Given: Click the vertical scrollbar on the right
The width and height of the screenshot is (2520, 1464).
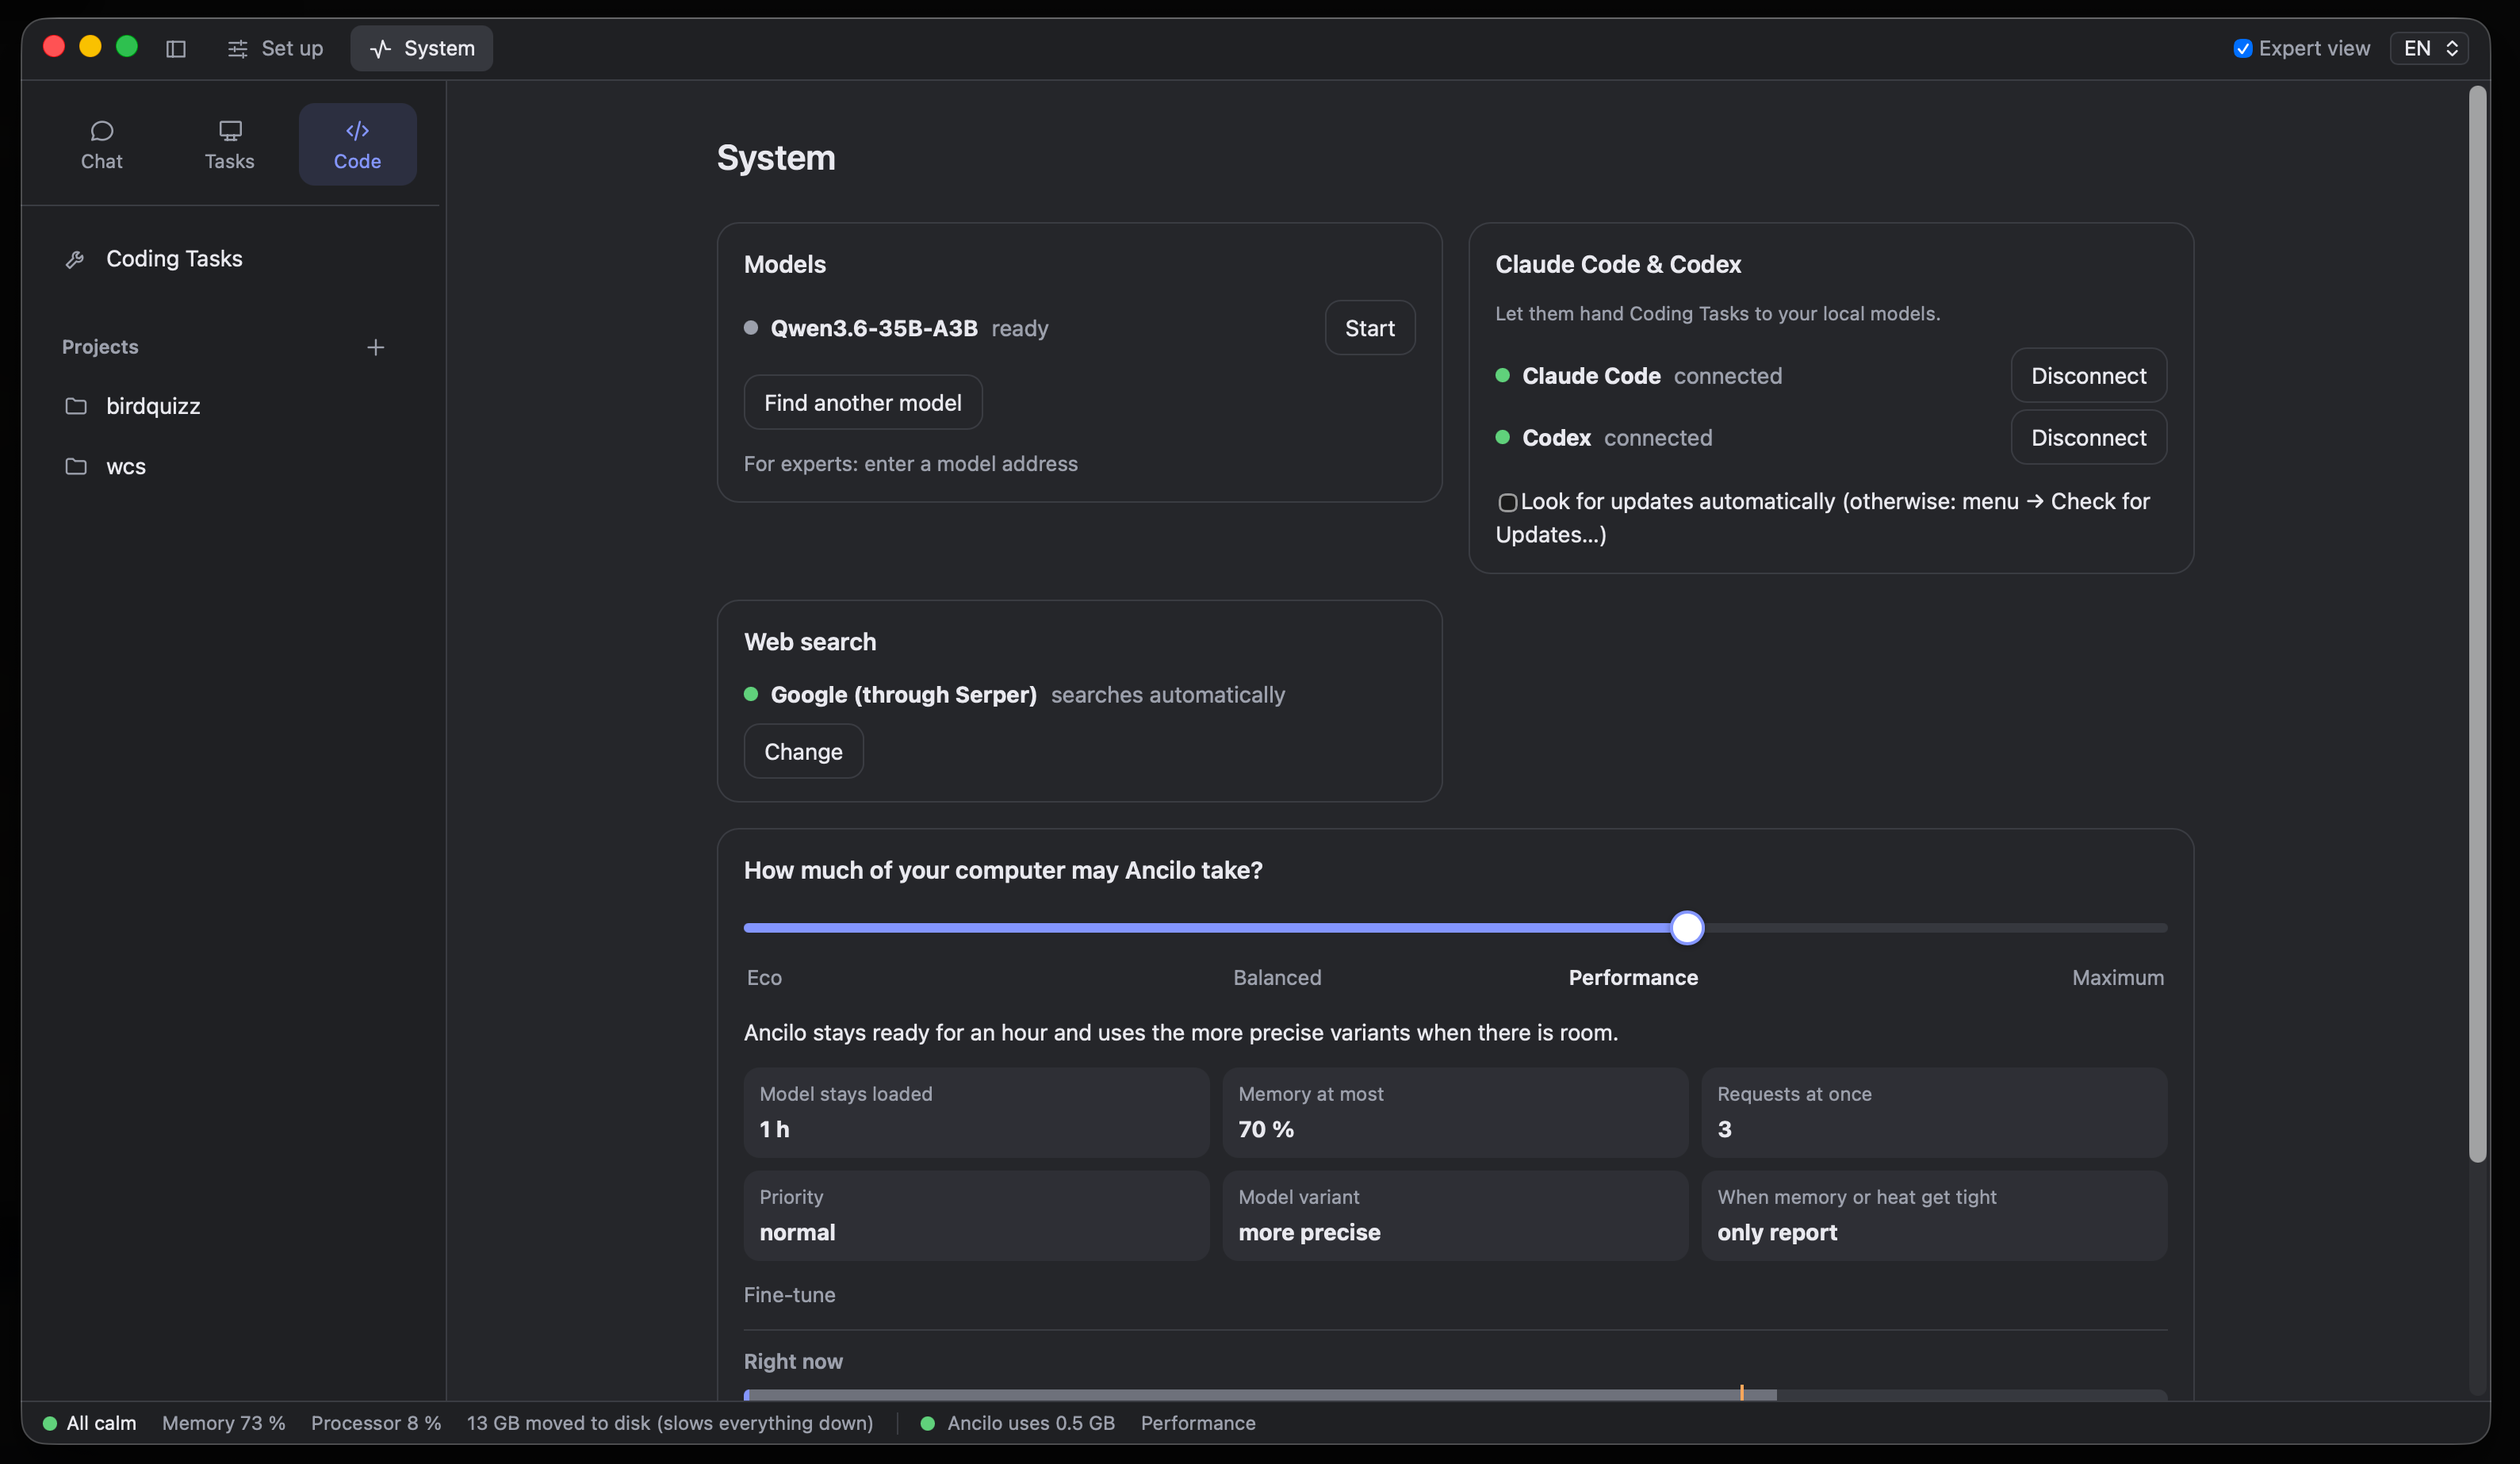Looking at the screenshot, I should pos(2477,625).
